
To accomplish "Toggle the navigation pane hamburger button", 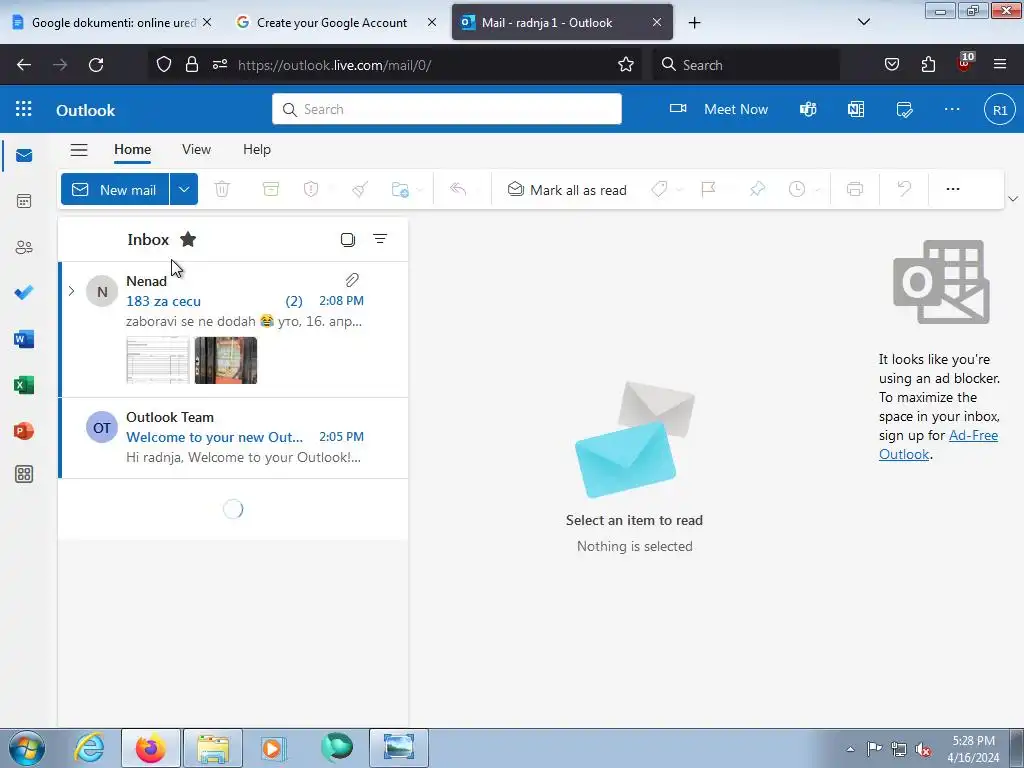I will click(x=79, y=150).
